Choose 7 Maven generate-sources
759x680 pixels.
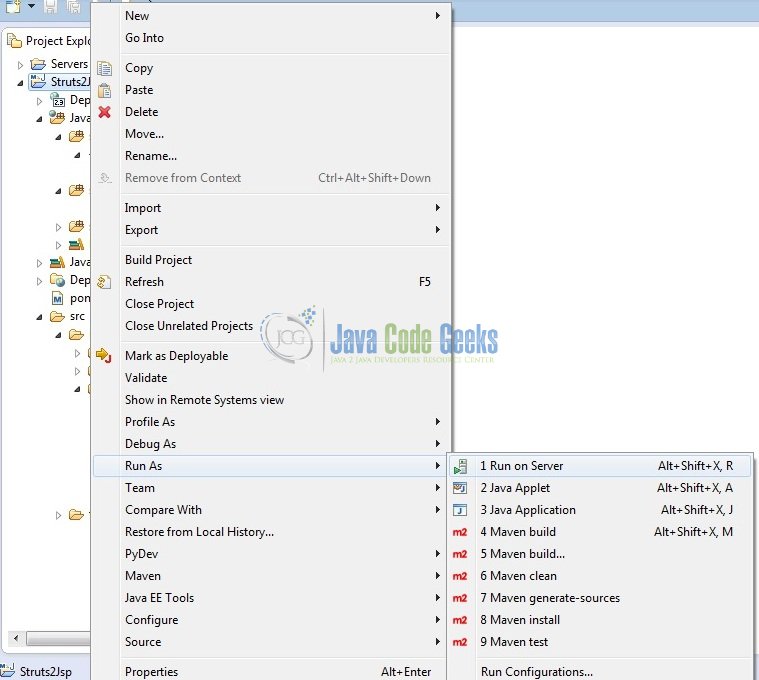tap(600, 598)
